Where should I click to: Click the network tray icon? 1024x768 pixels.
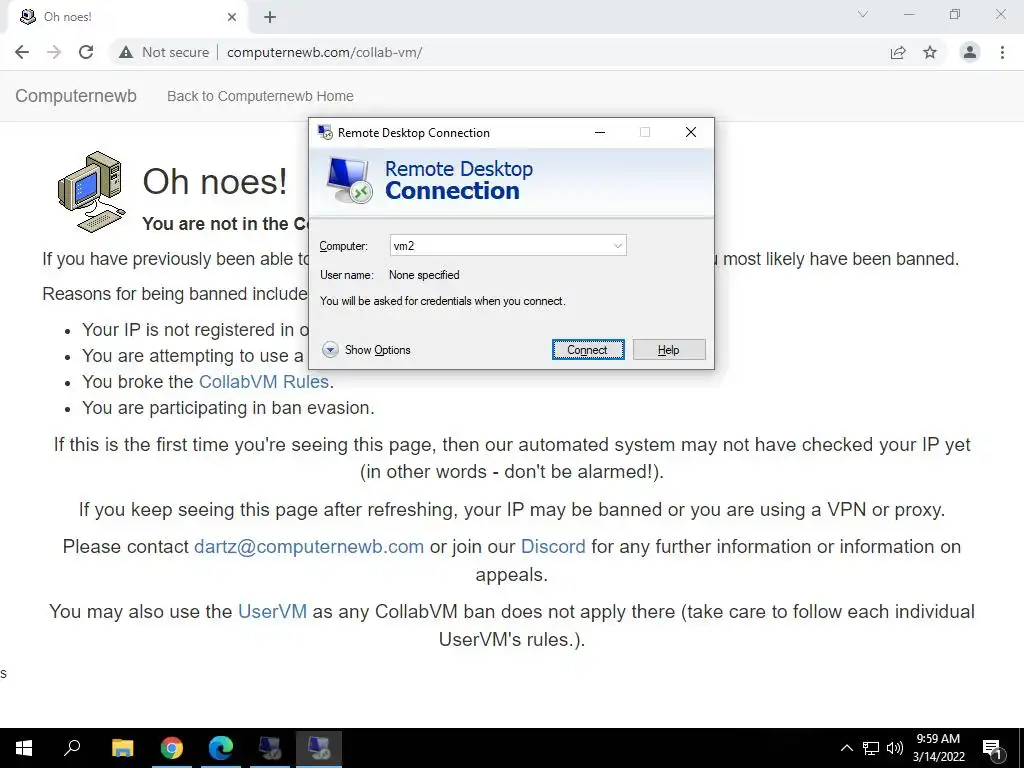[871, 748]
